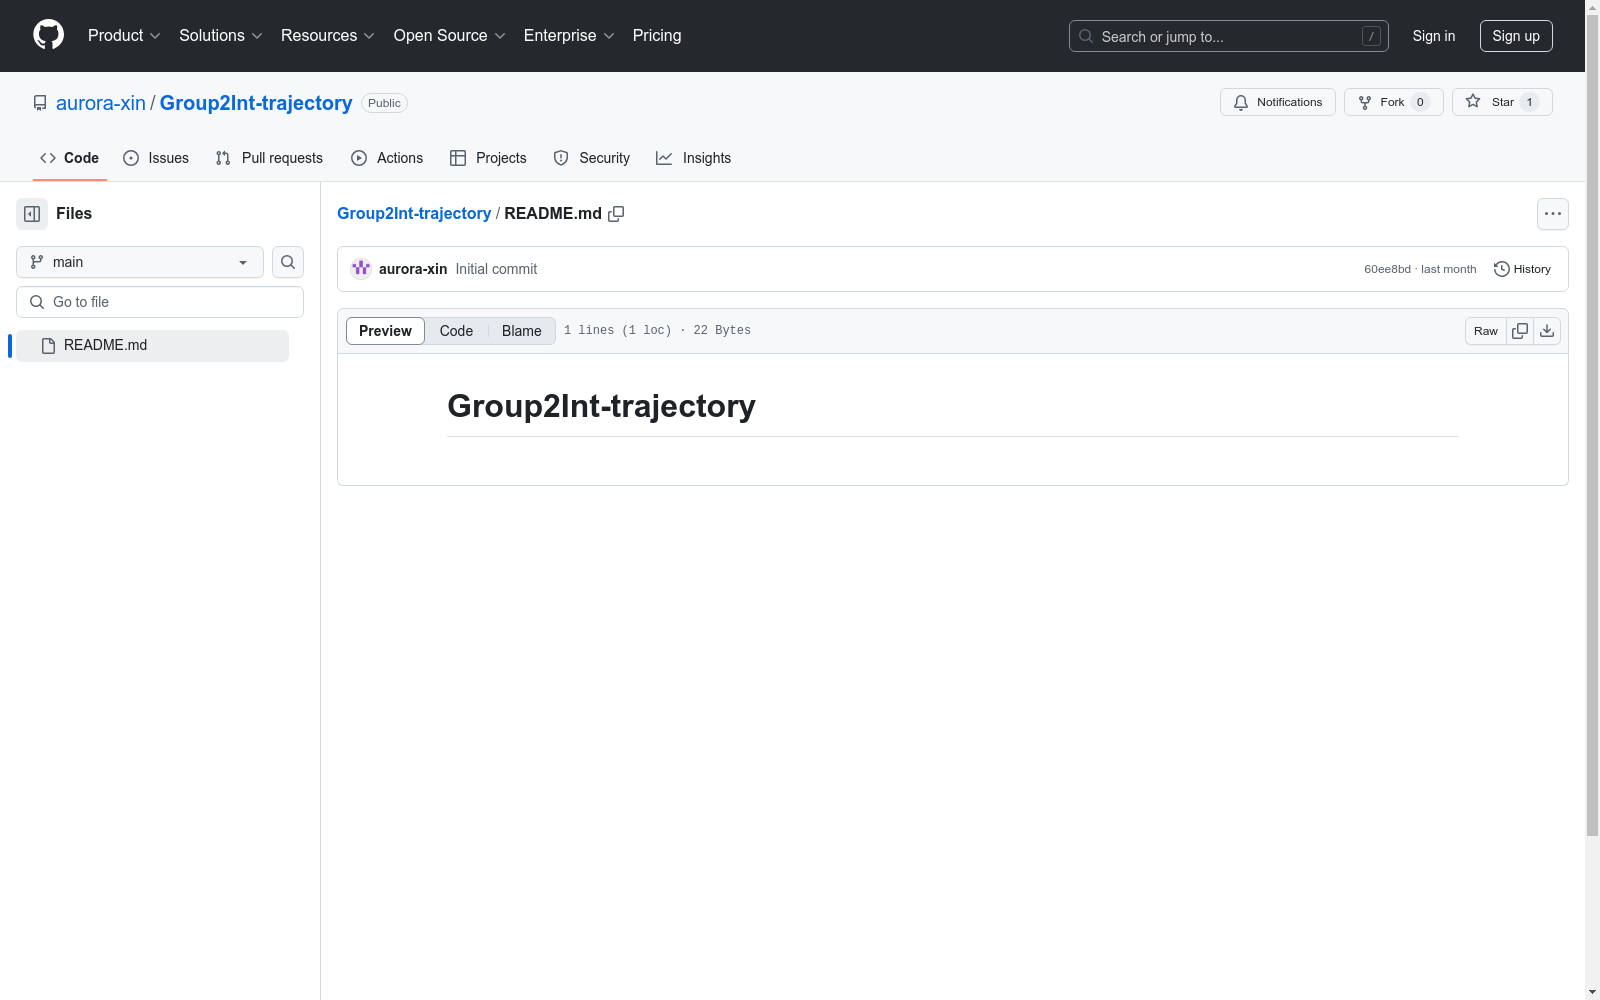Click the copy raw file icon
The width and height of the screenshot is (1600, 1000).
click(x=1520, y=331)
